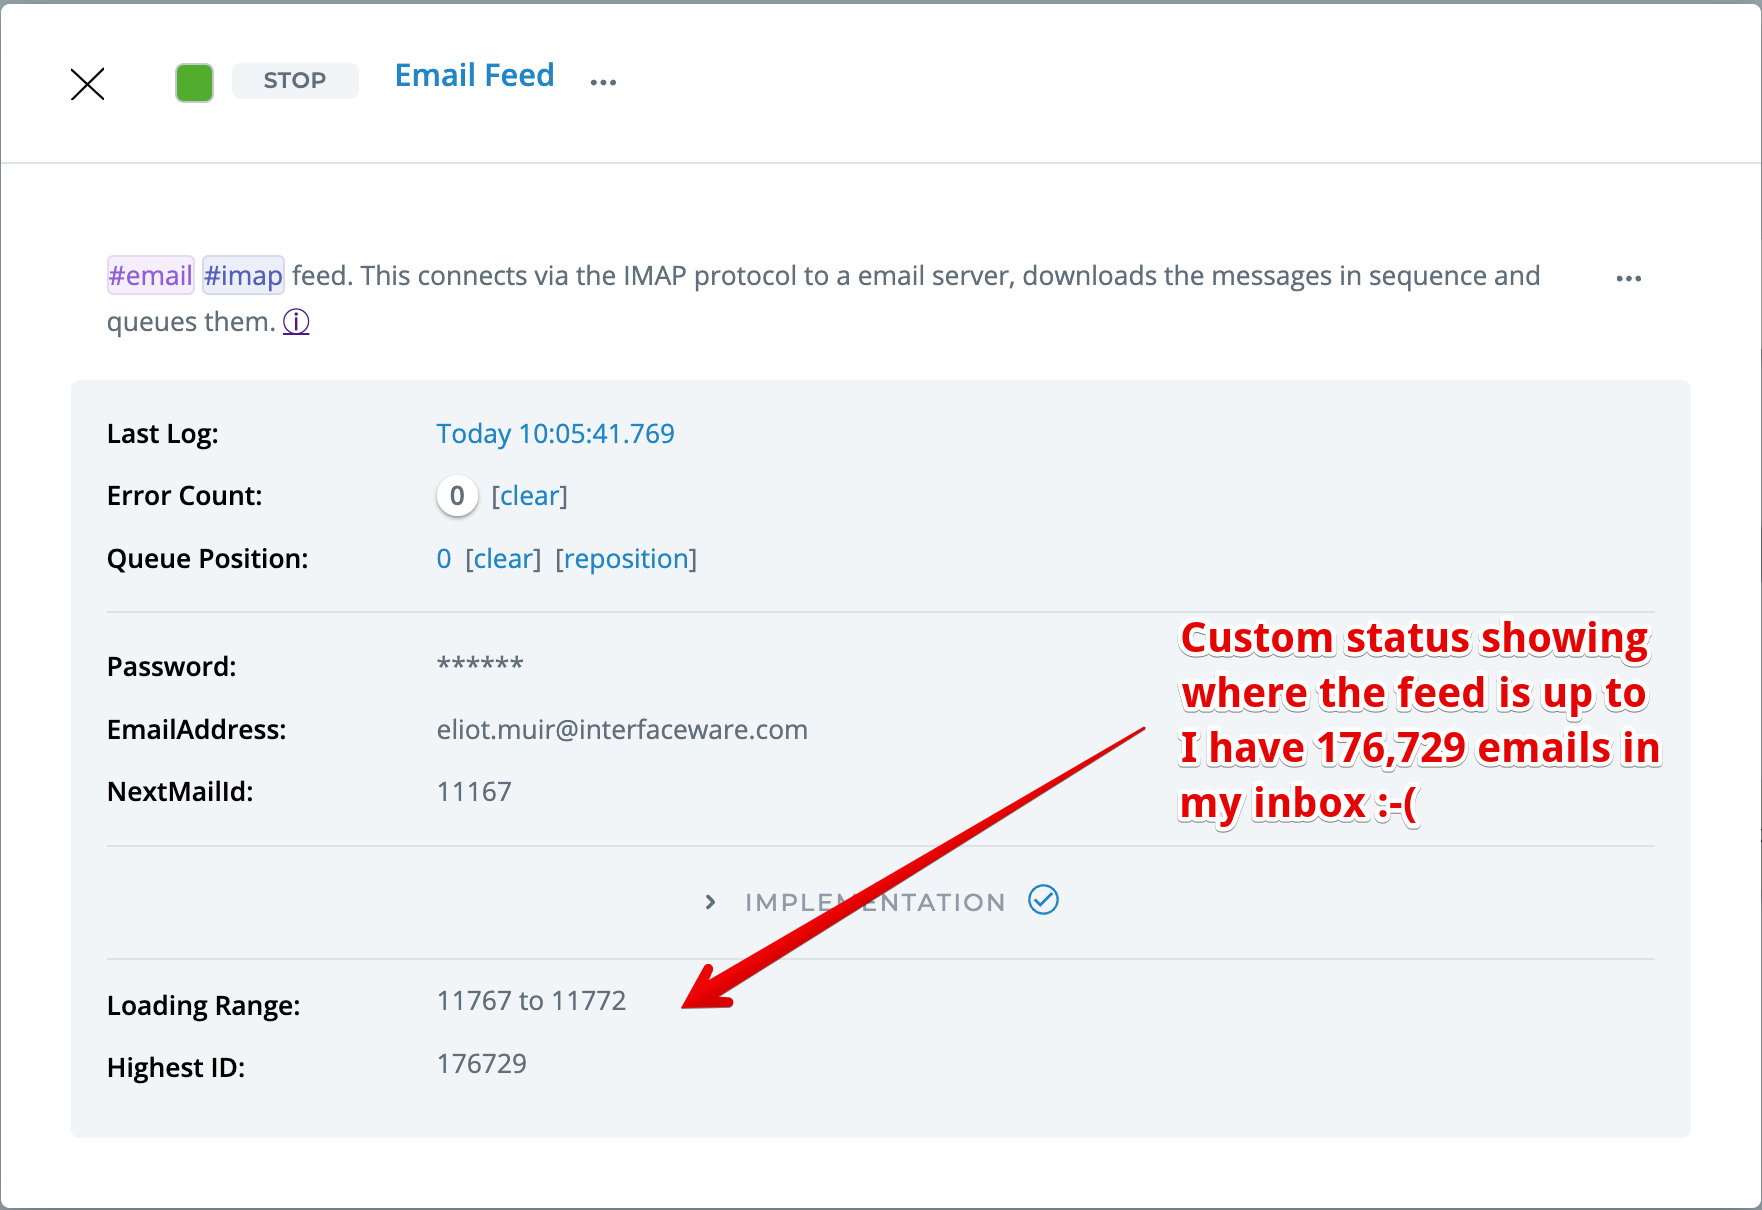Reposition the queue
1762x1210 pixels.
(x=626, y=559)
